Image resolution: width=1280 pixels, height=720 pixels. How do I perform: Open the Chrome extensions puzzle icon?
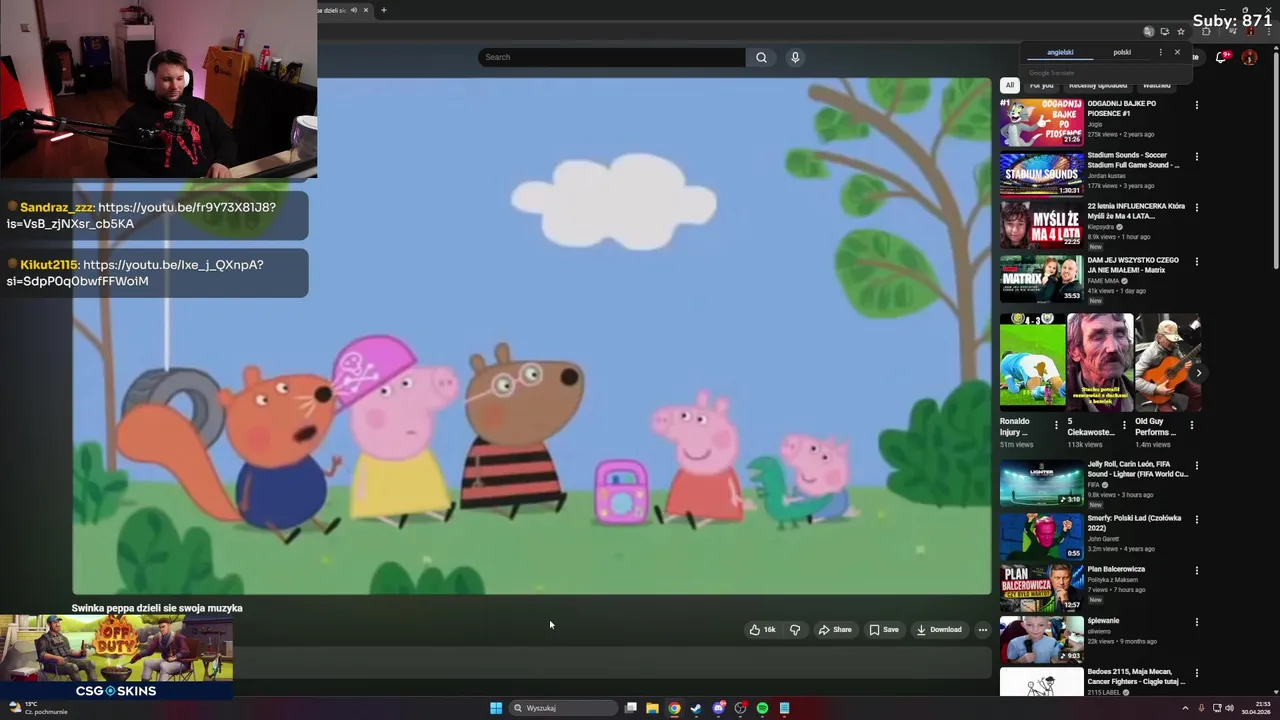click(x=1205, y=31)
